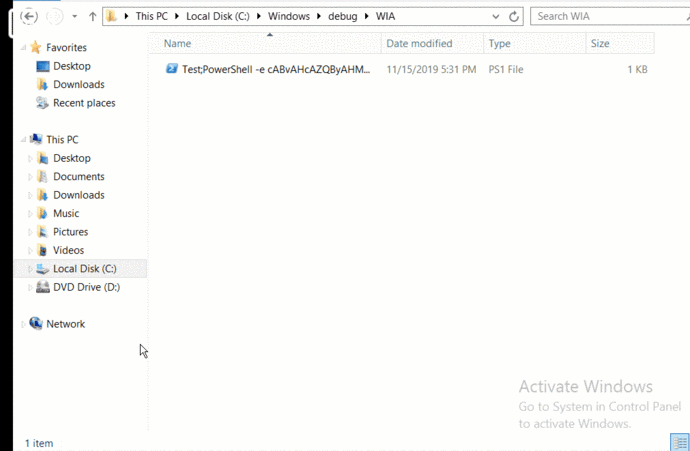690x451 pixels.
Task: Refresh the WIA folder view
Action: 514,17
